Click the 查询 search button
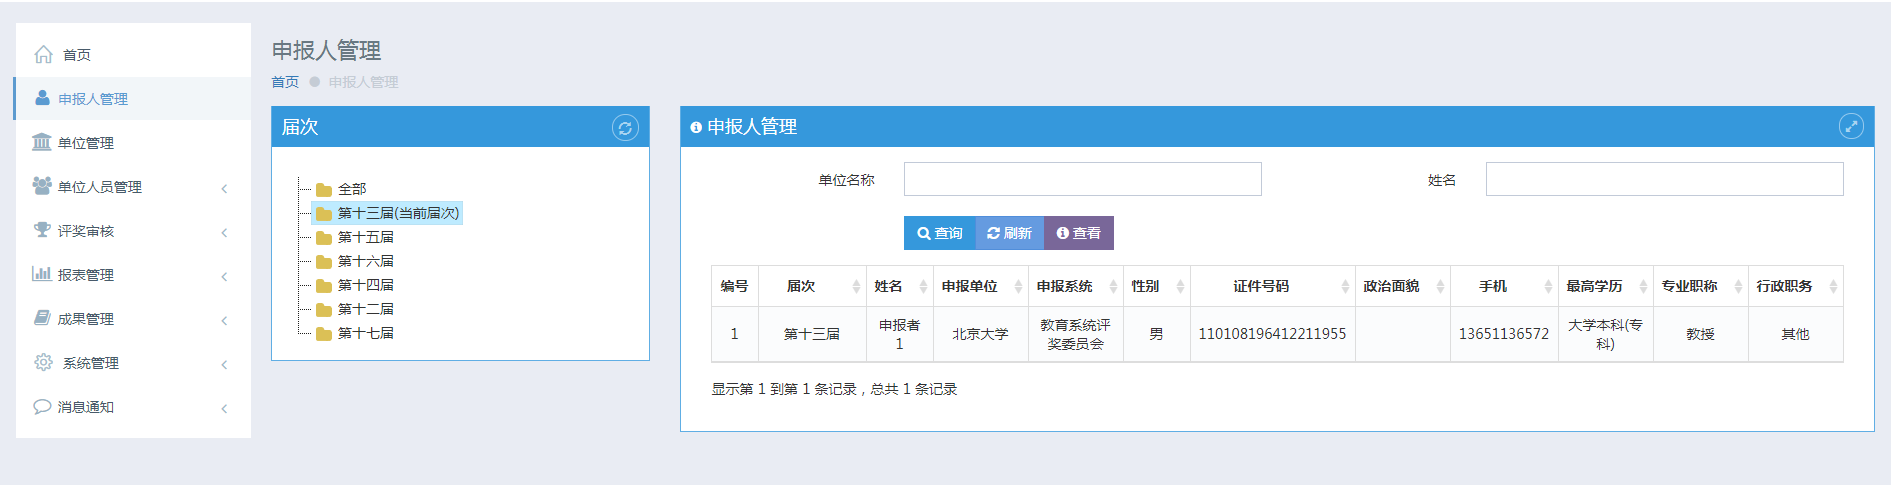This screenshot has width=1891, height=485. [939, 233]
